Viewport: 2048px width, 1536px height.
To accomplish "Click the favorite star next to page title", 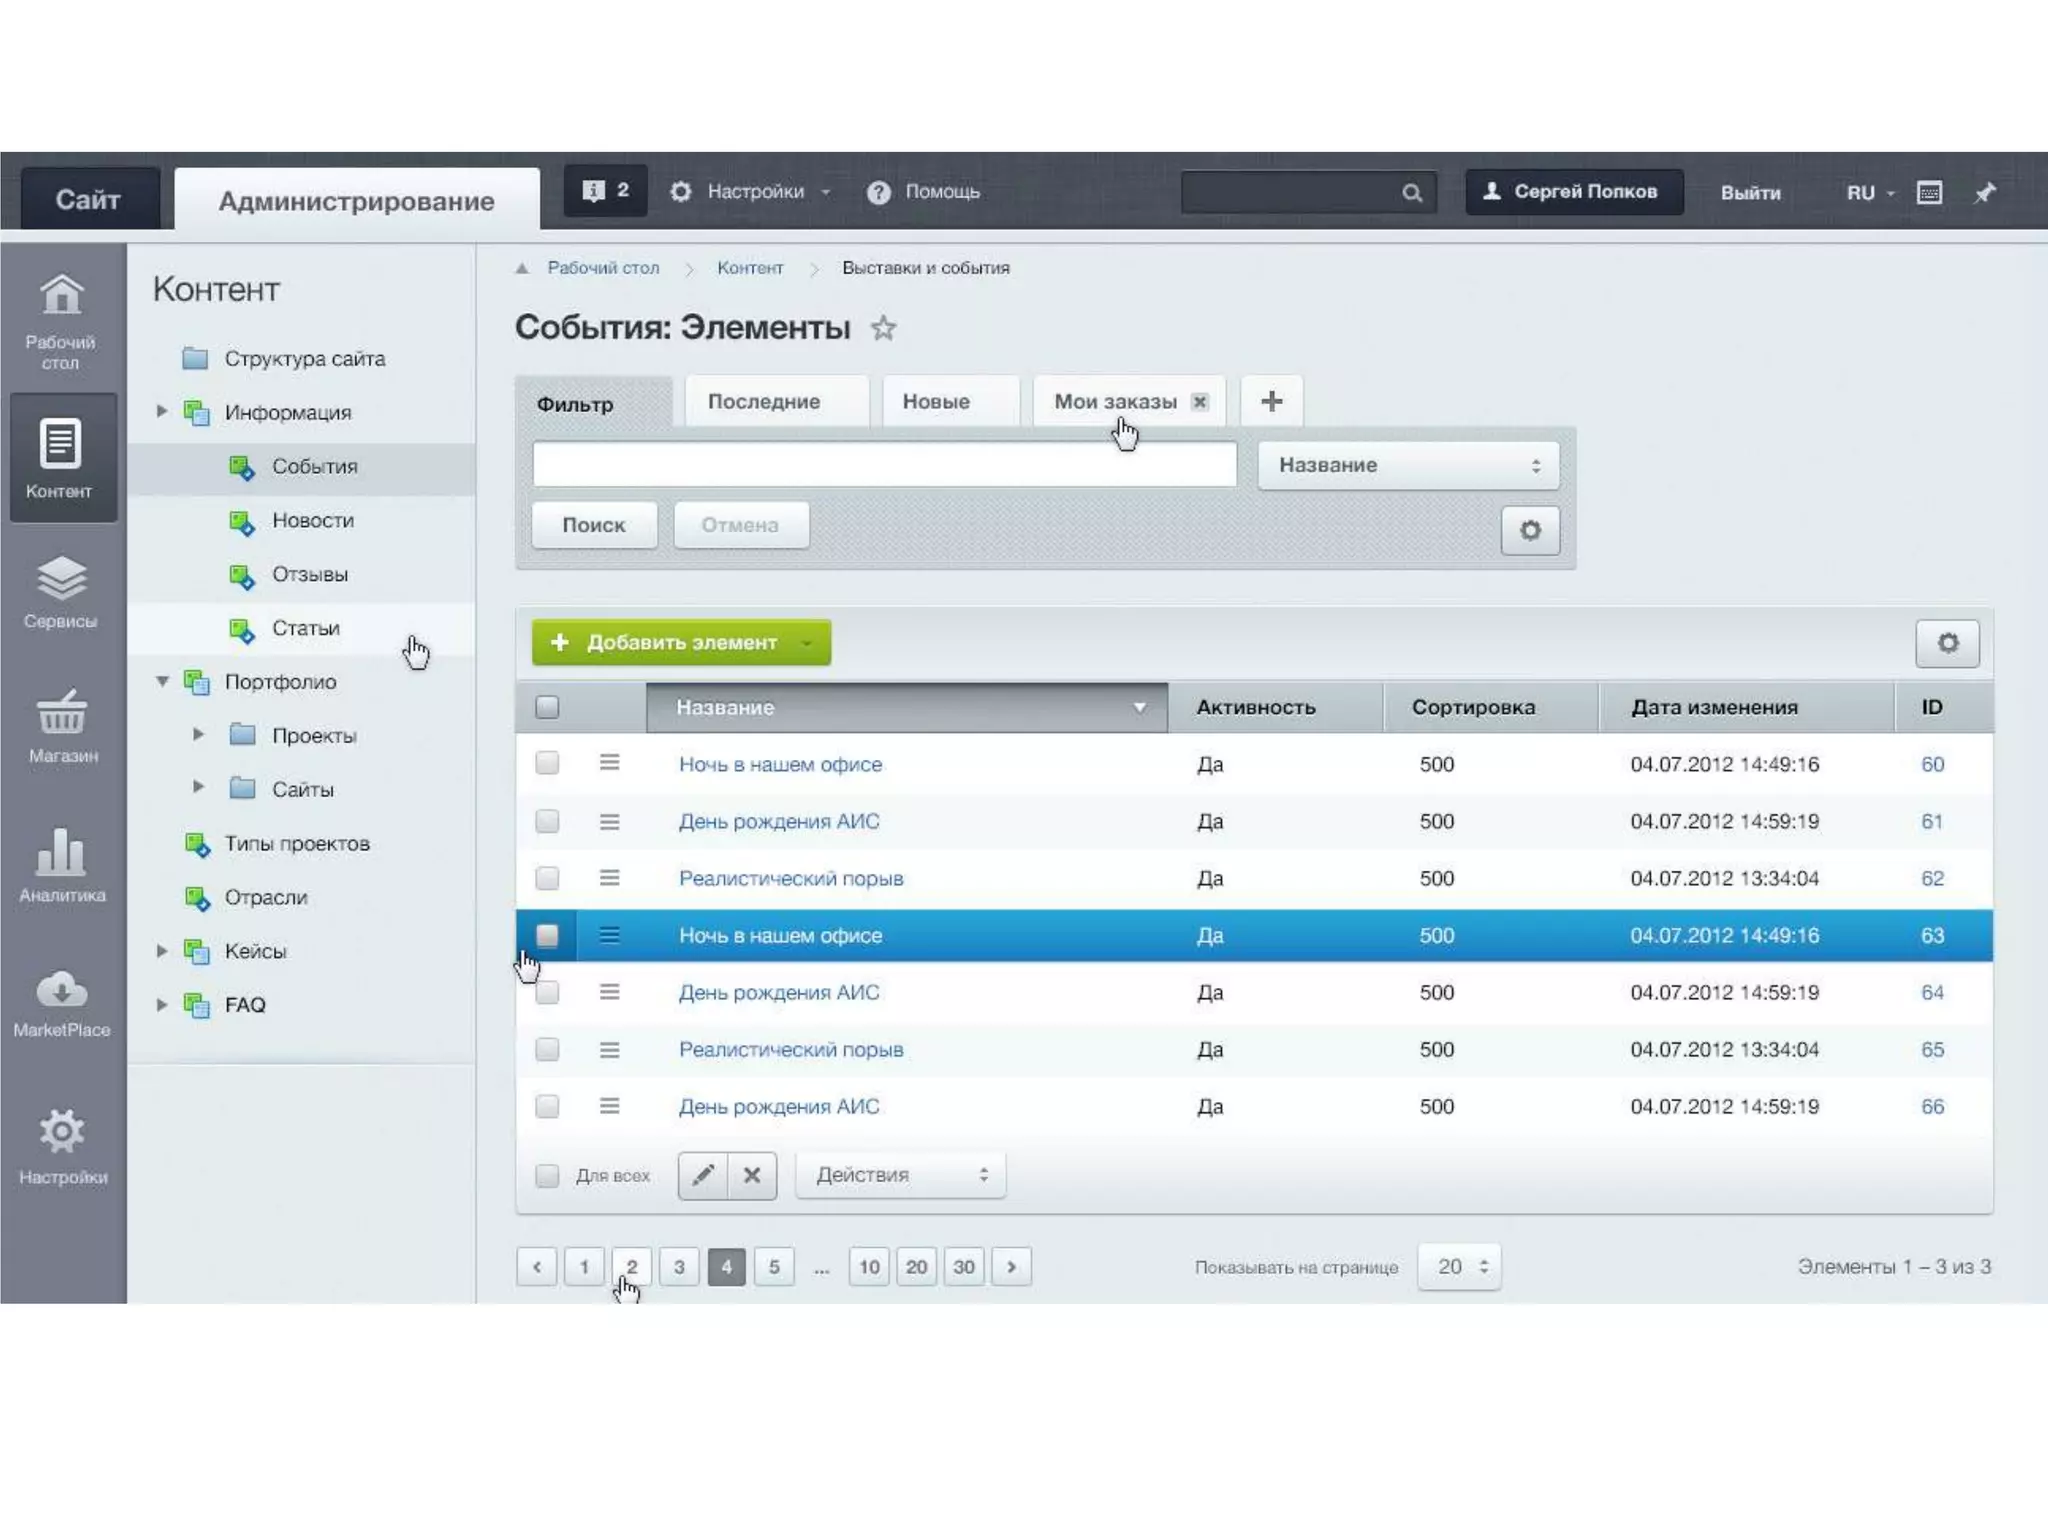I will coord(883,328).
